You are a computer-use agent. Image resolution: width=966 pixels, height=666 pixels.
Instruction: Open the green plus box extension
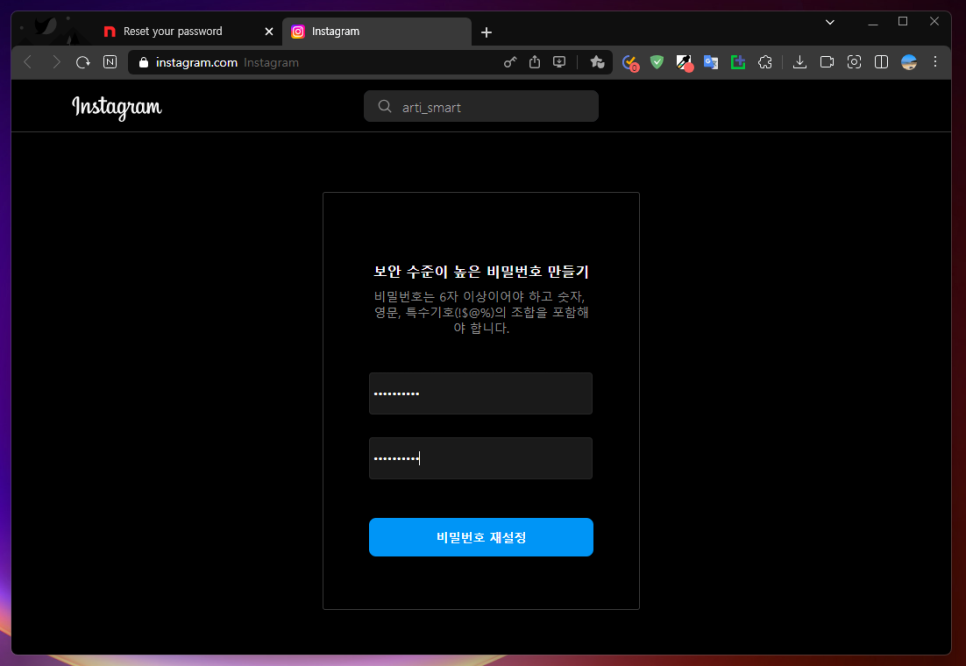click(x=738, y=62)
